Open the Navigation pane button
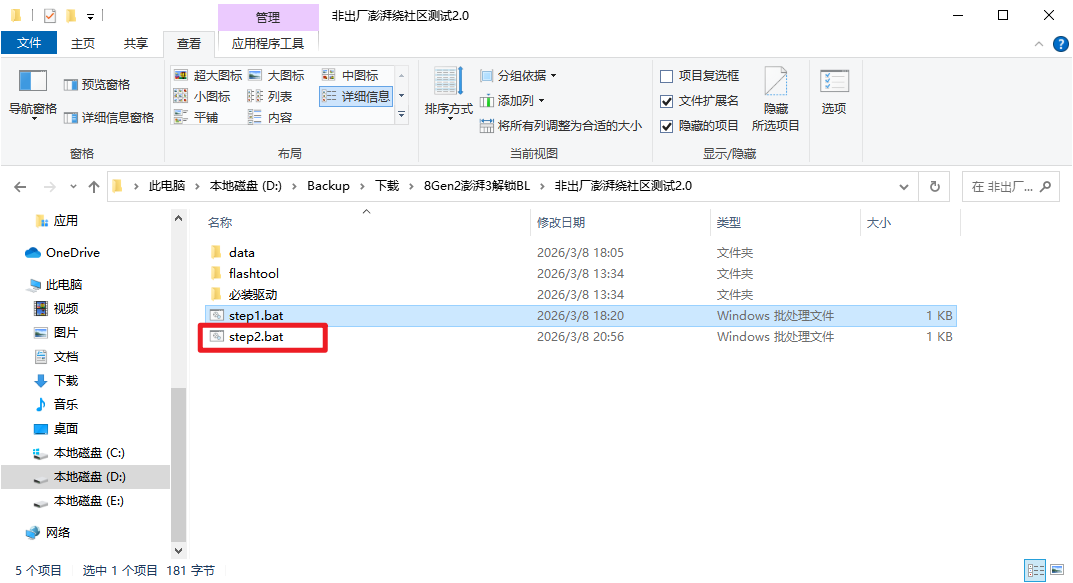 coord(32,94)
